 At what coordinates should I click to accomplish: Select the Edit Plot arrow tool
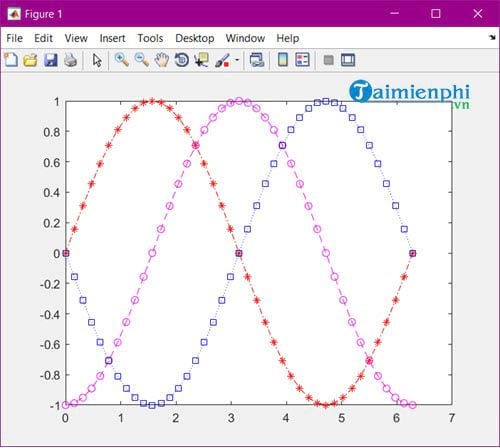(x=97, y=60)
